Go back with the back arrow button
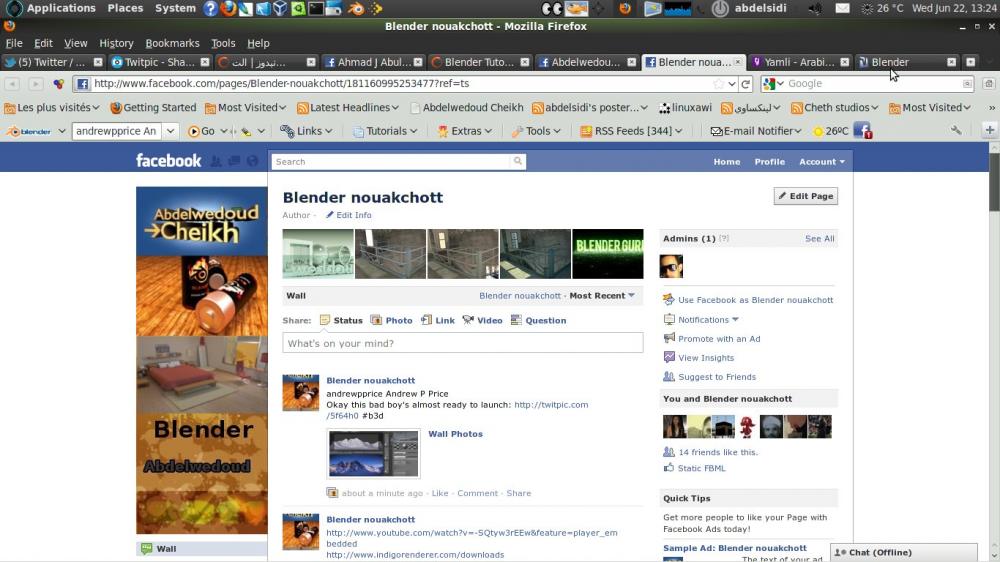1000x562 pixels. click(12, 84)
